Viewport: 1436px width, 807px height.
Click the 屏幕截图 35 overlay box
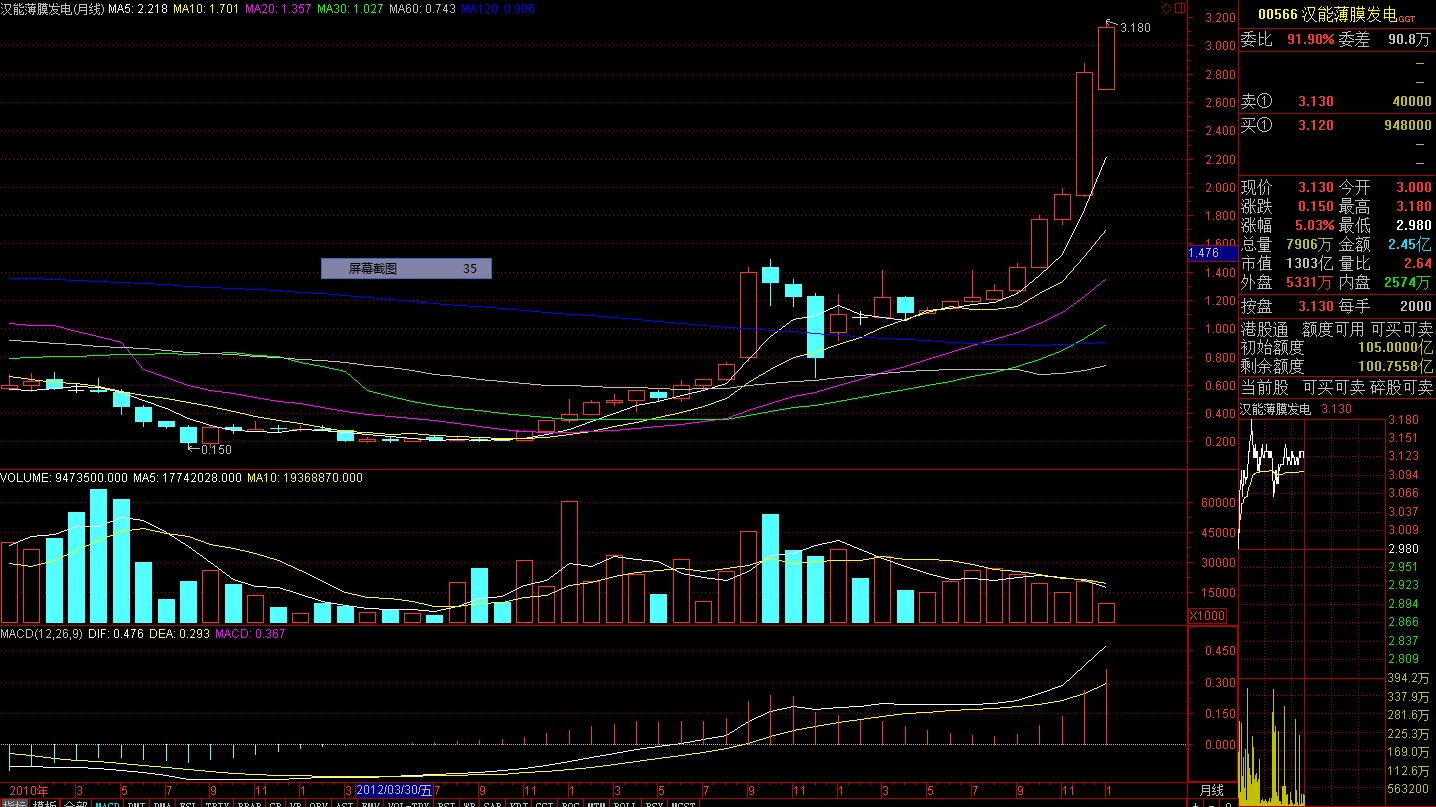coord(406,269)
